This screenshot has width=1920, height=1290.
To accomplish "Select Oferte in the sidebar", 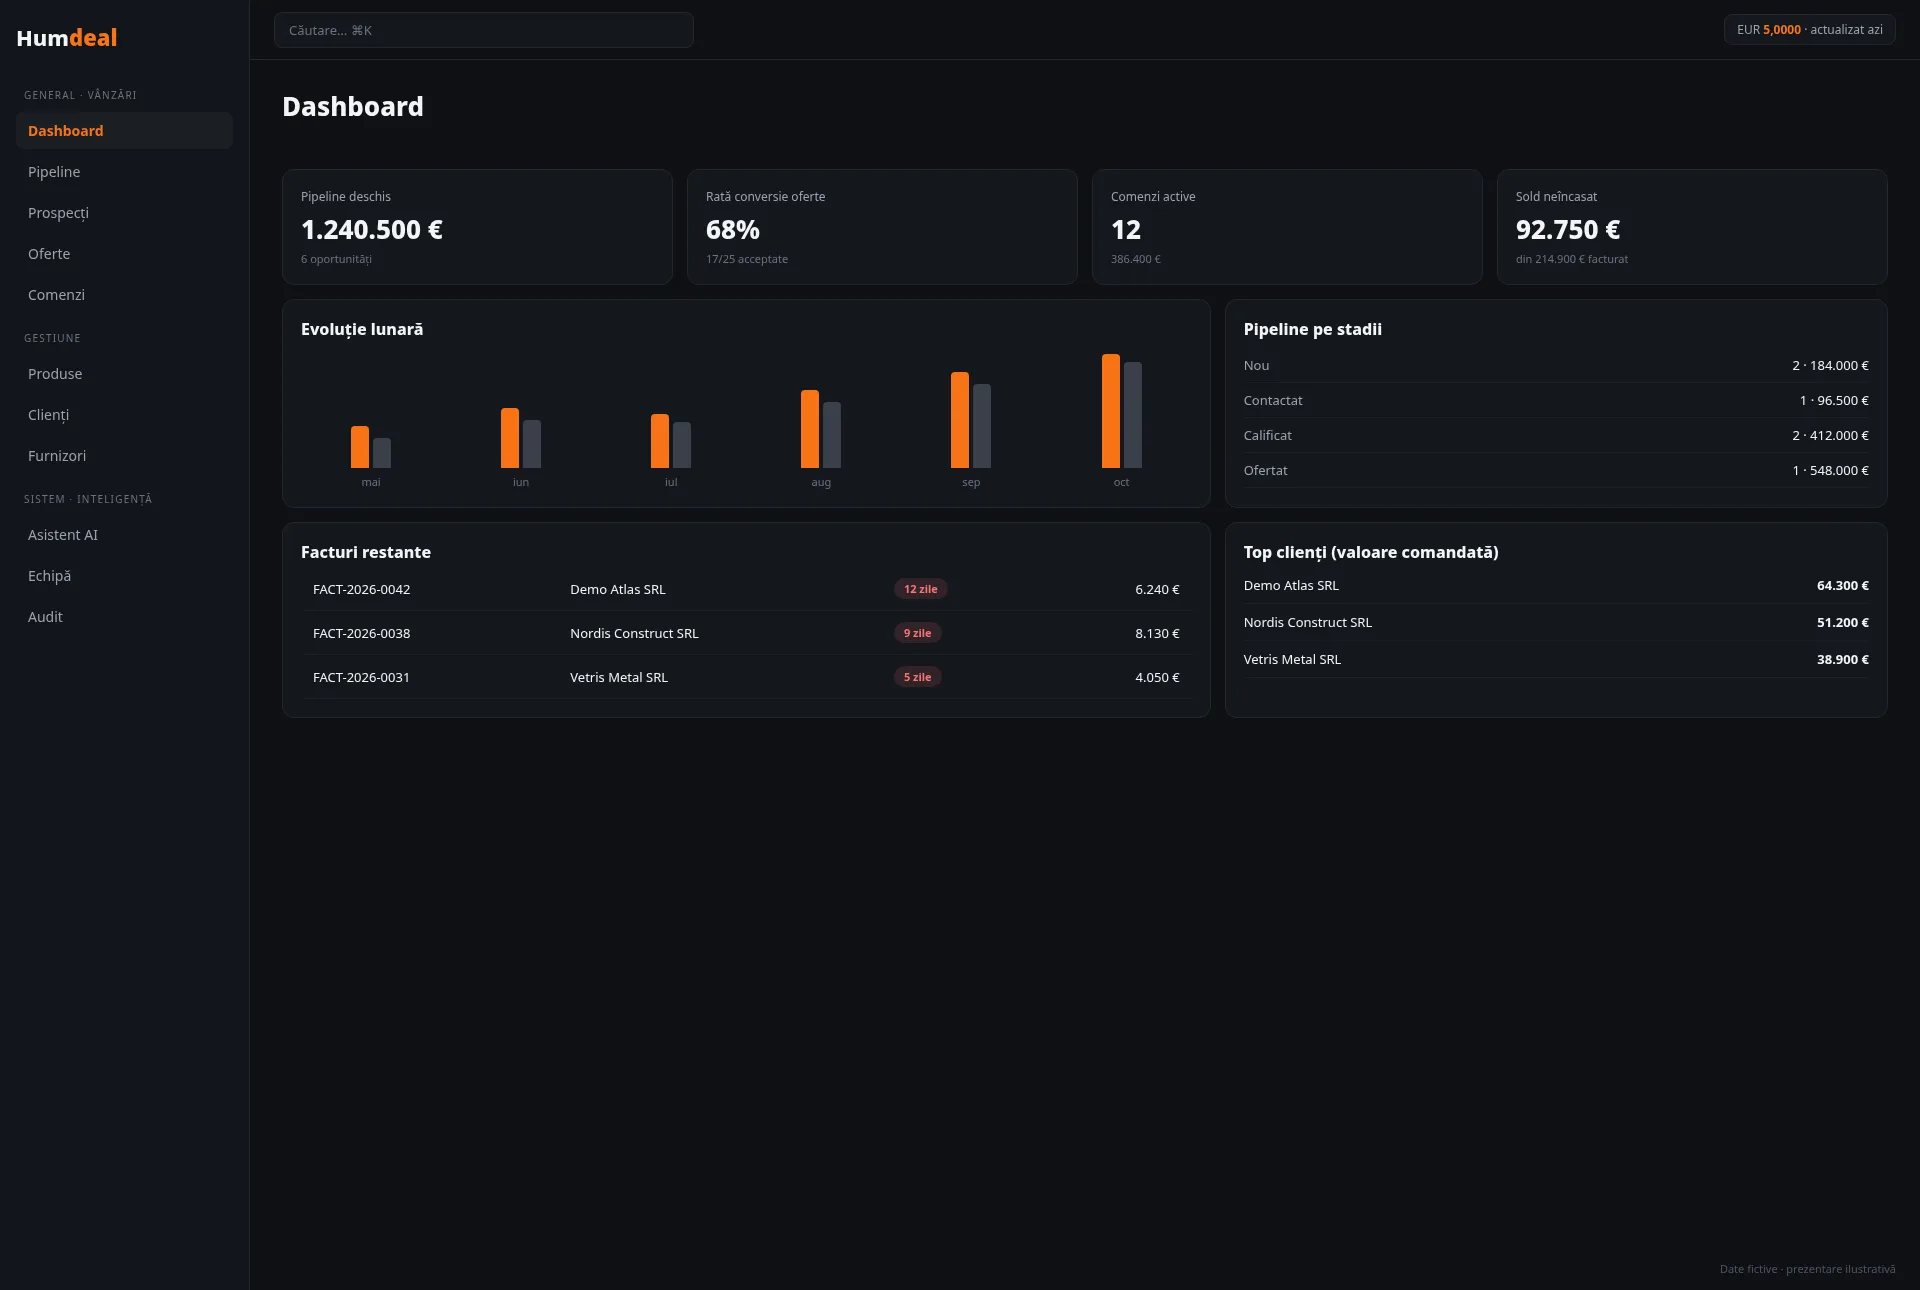I will point(124,254).
